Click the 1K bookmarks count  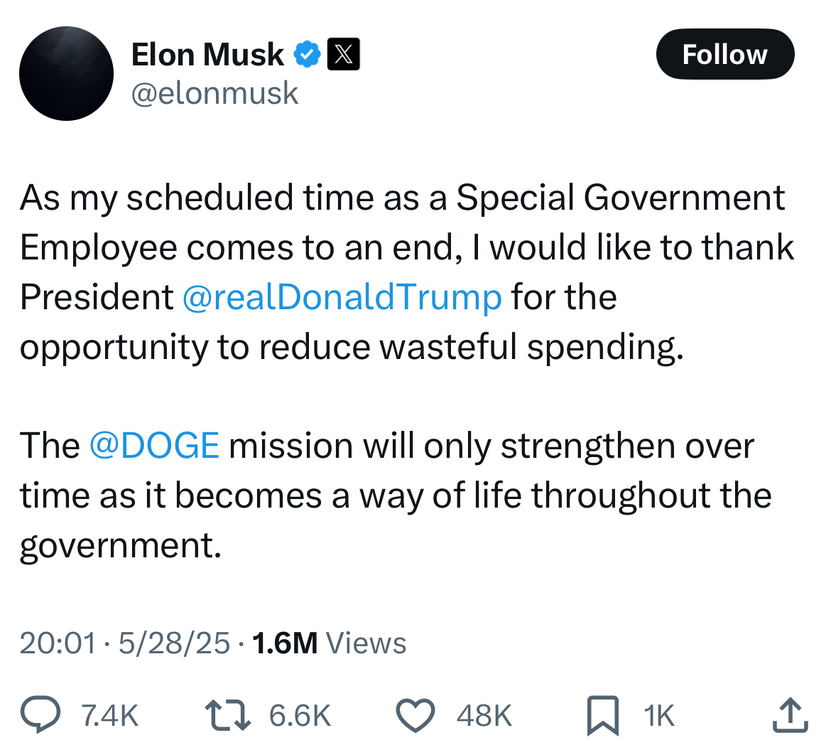(x=659, y=715)
